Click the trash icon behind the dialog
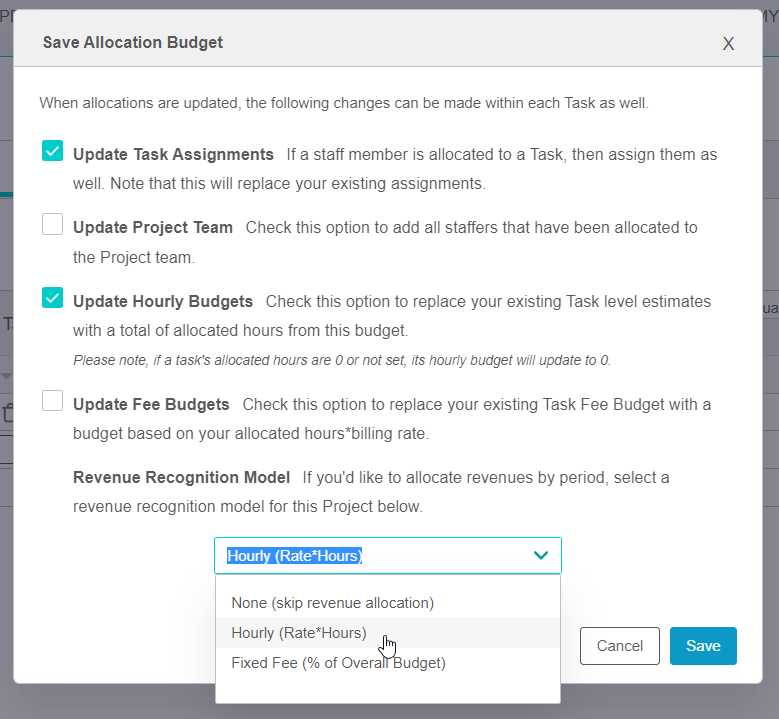Image resolution: width=779 pixels, height=719 pixels. [7, 412]
